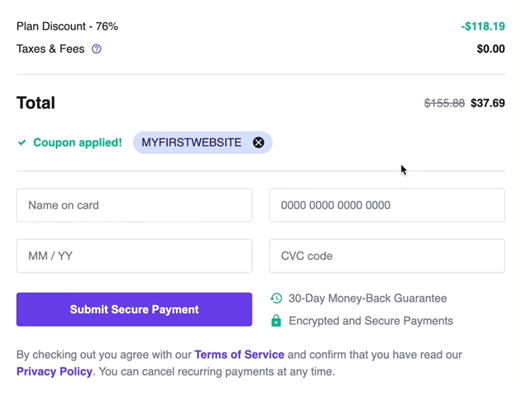The width and height of the screenshot is (520, 400).
Task: Click the Coupon applied! text
Action: pos(78,143)
